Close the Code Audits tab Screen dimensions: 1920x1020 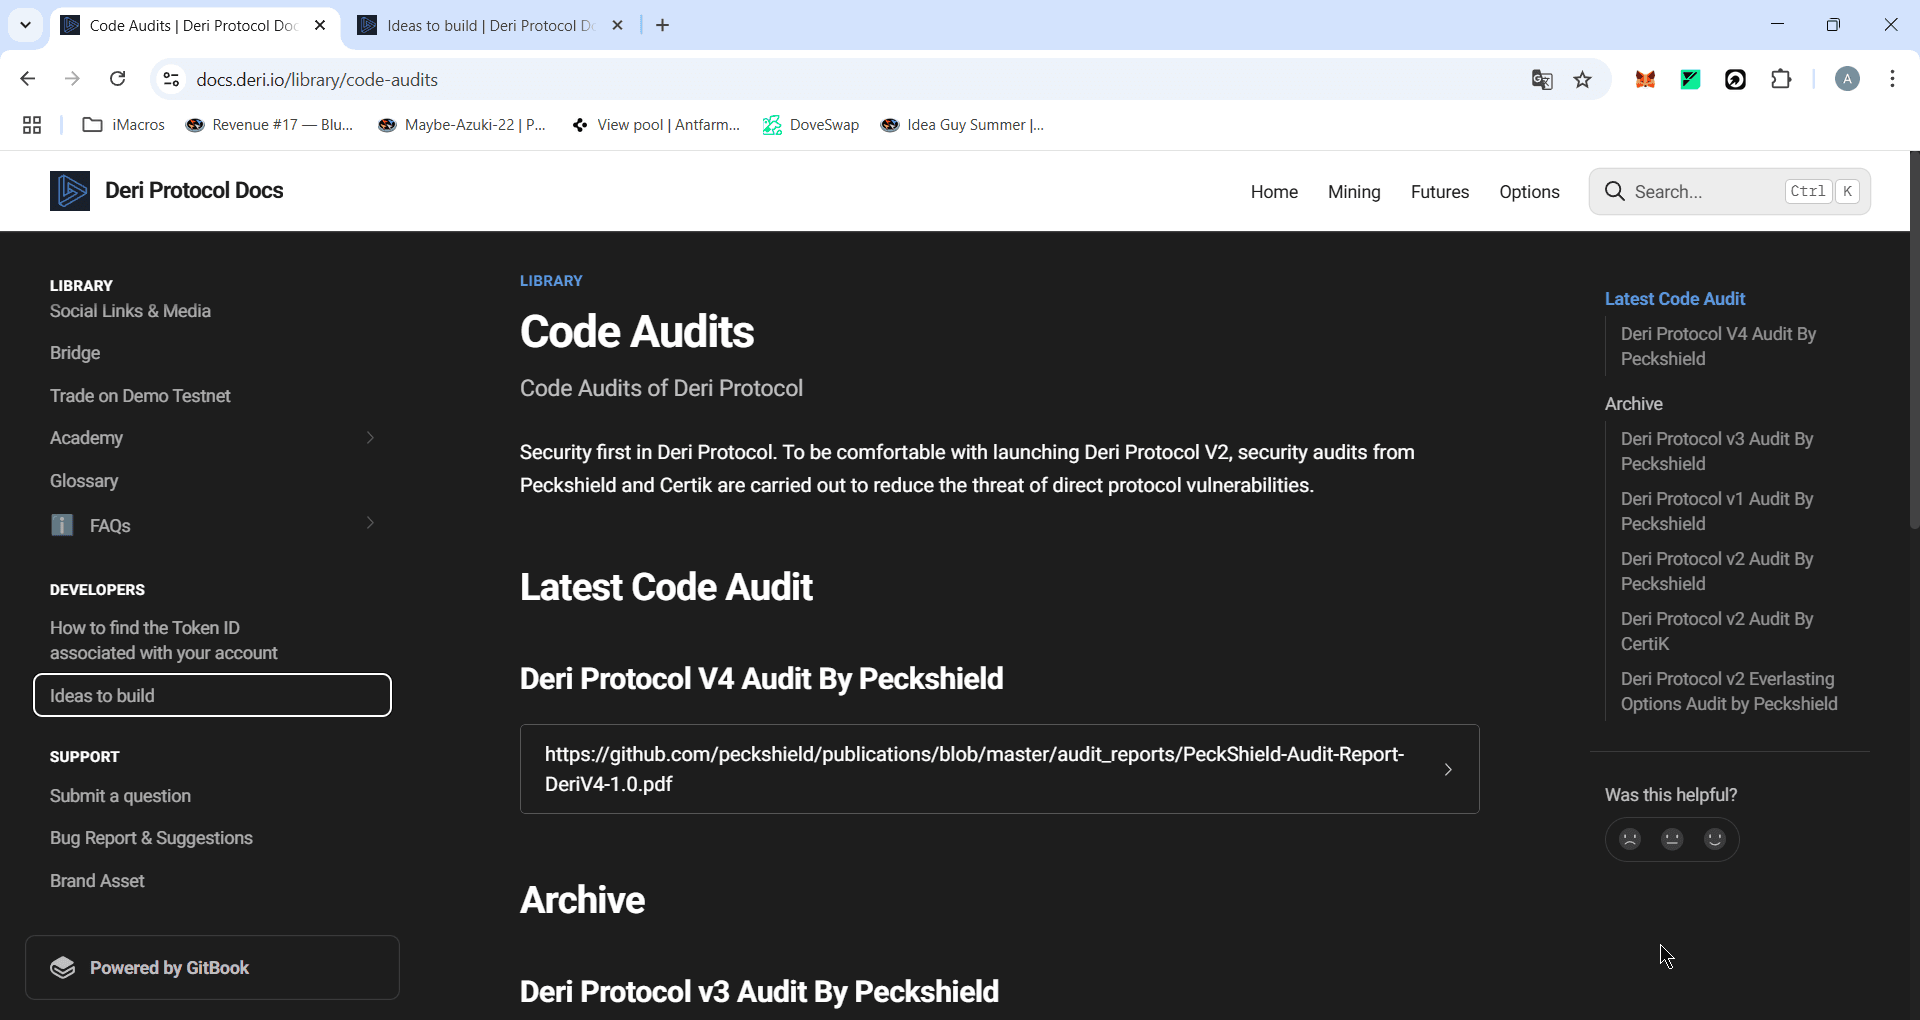[x=320, y=25]
